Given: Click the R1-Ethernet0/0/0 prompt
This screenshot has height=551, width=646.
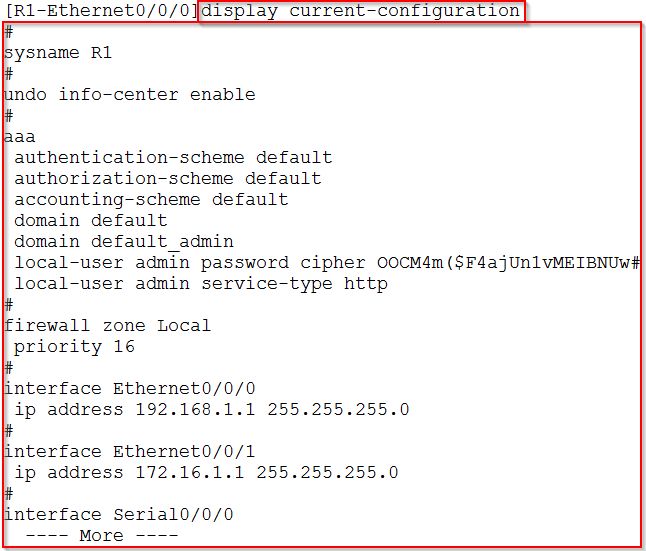Looking at the screenshot, I should coord(102,10).
